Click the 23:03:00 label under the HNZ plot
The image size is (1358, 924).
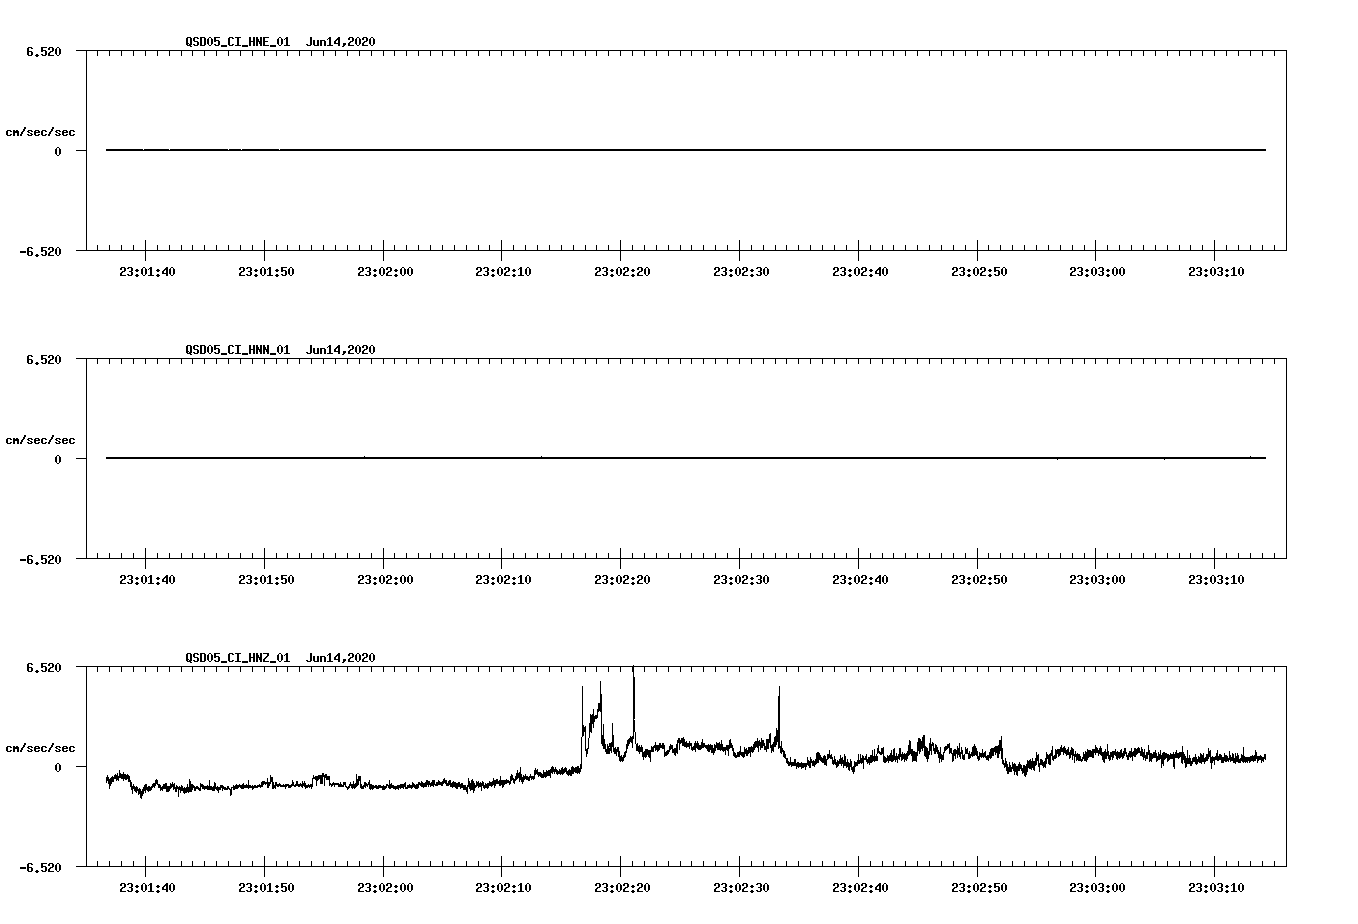pyautogui.click(x=1097, y=888)
